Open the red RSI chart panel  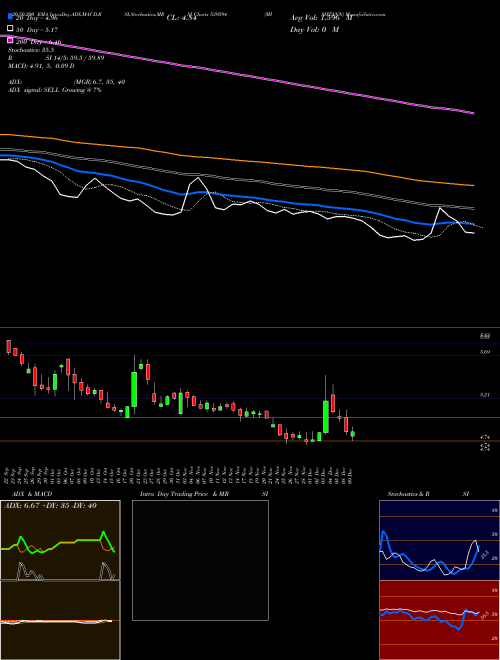(x=439, y=620)
